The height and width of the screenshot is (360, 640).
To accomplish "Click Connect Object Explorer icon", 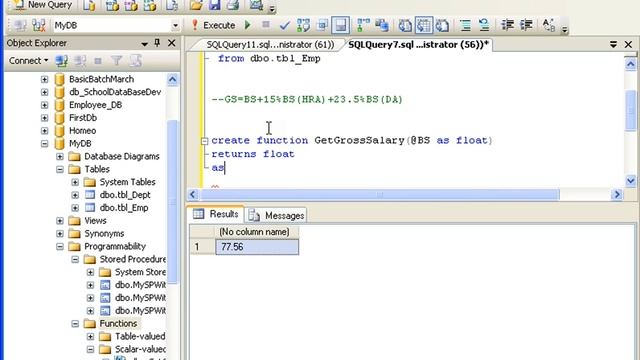I will click(x=62, y=61).
